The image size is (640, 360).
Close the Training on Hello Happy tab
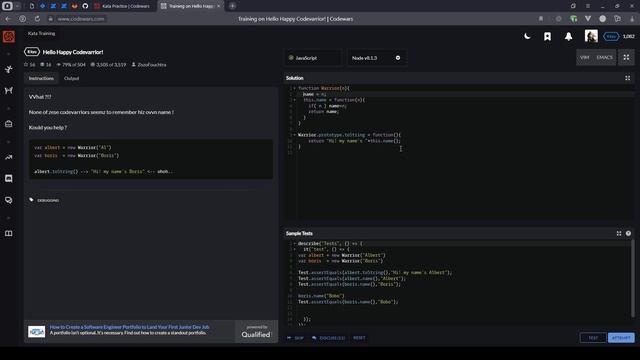(x=218, y=6)
